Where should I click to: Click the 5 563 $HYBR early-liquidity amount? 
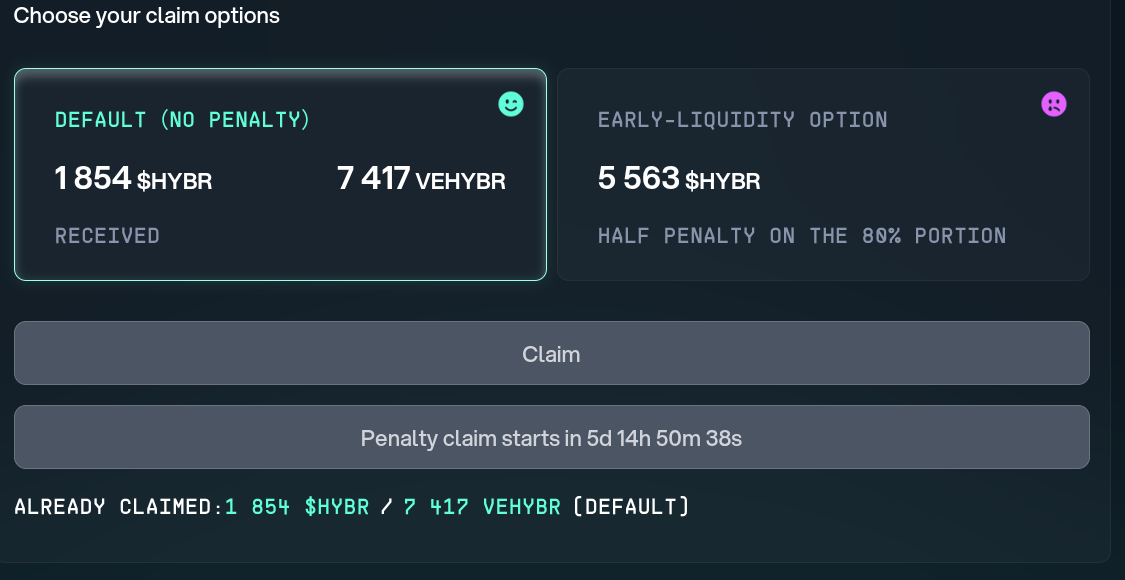click(679, 180)
